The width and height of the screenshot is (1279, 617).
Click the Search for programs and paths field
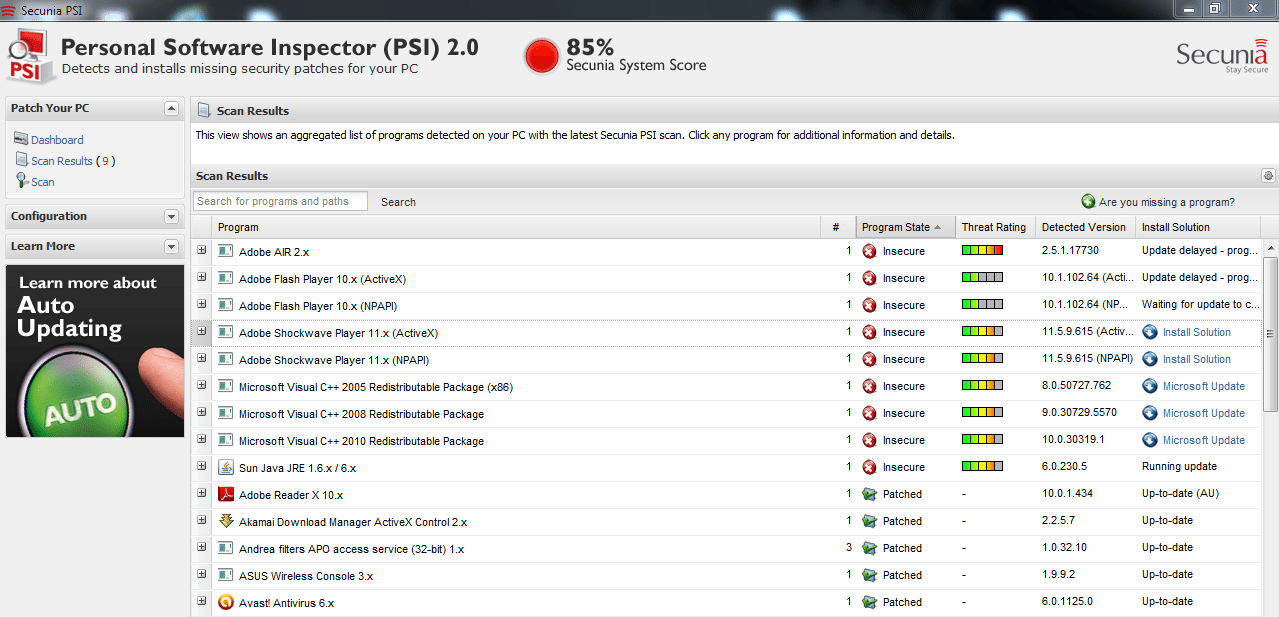pos(280,201)
